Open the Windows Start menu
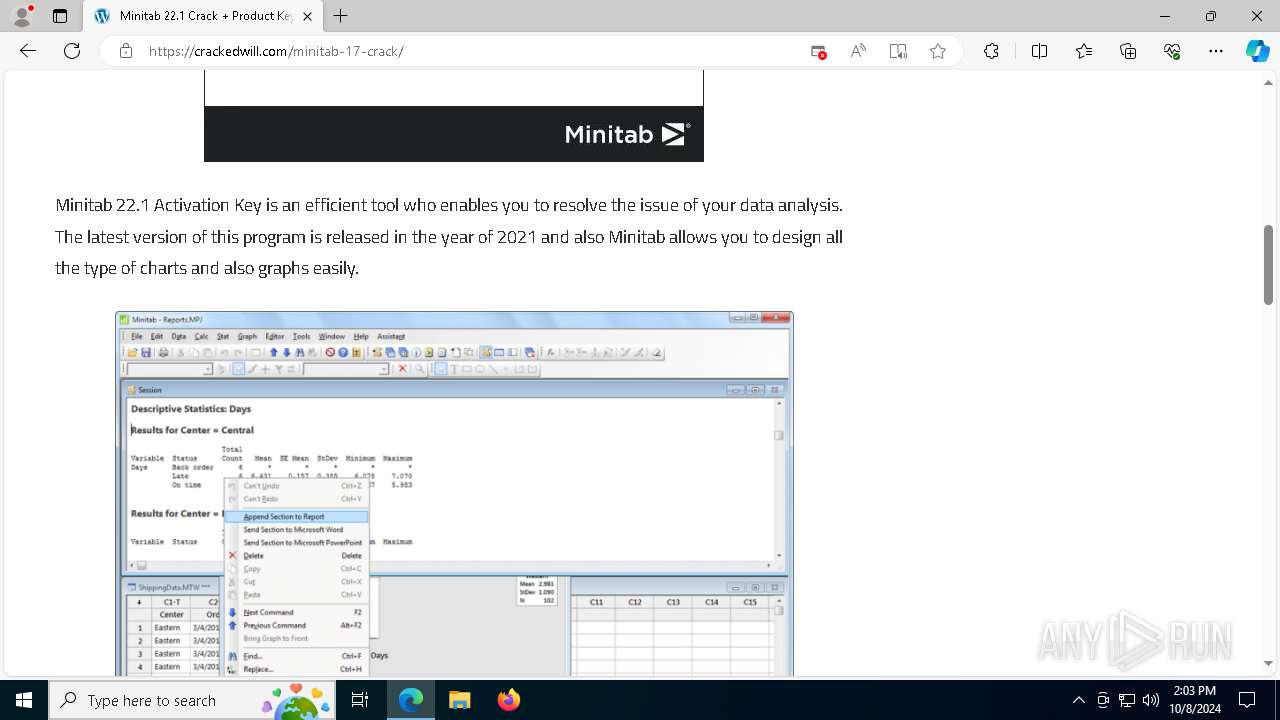The image size is (1280, 720). pos(24,700)
